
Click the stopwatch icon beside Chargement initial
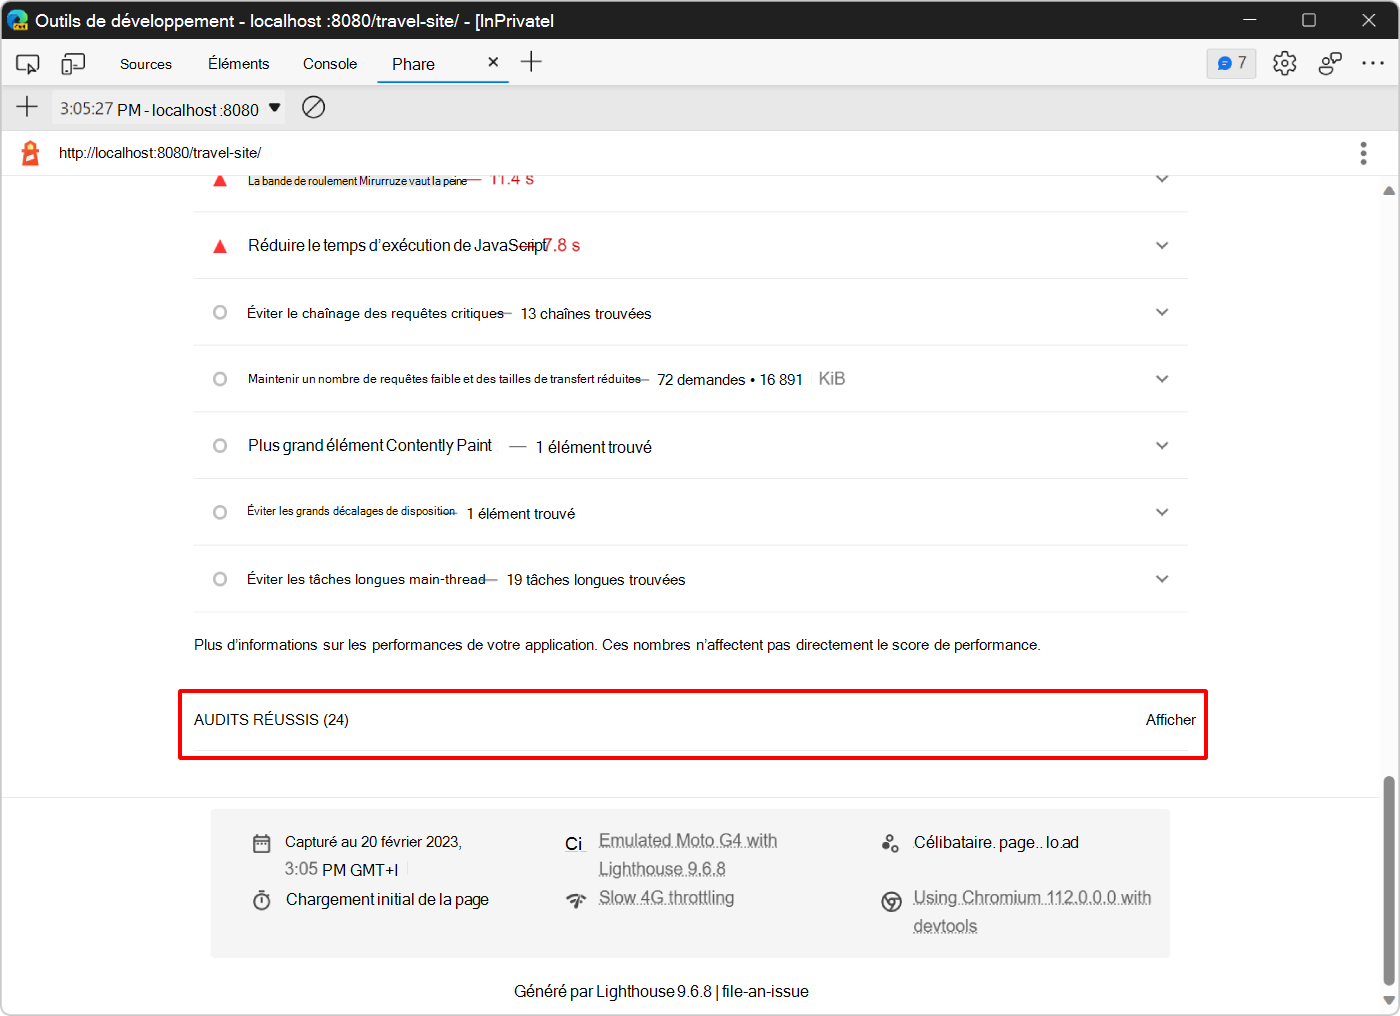[x=262, y=900]
